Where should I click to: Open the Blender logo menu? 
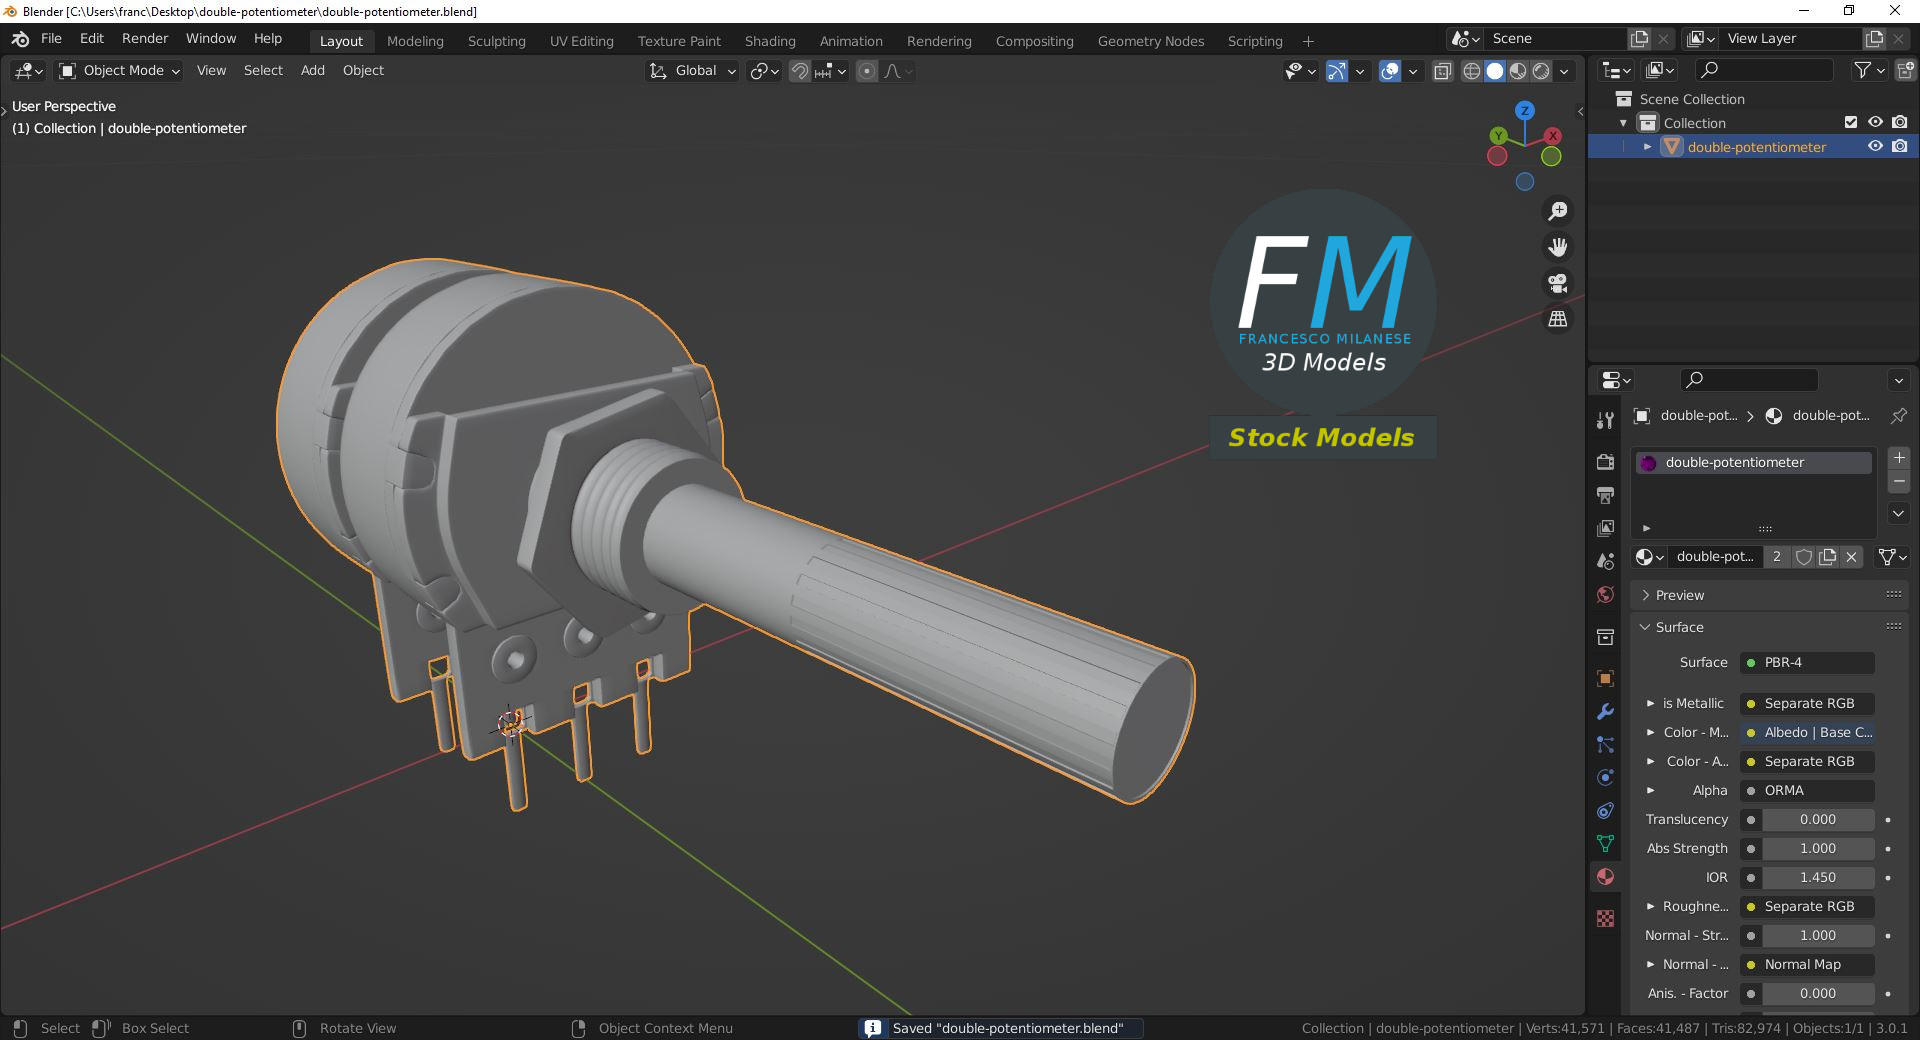[x=20, y=39]
